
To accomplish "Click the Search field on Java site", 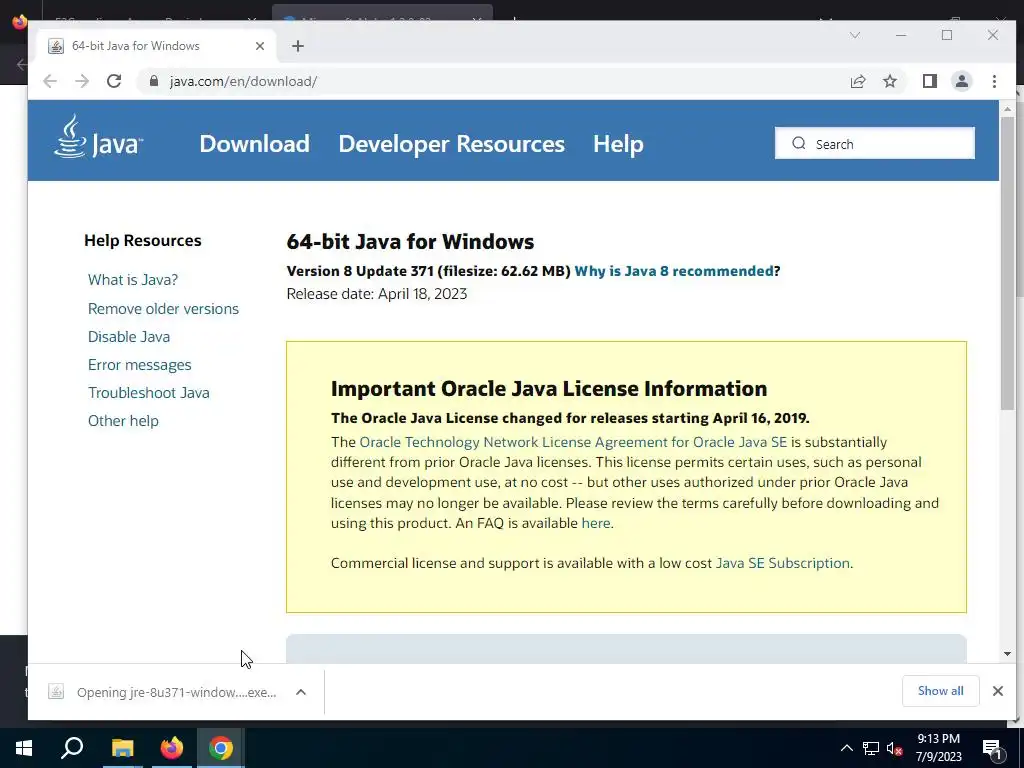I will (874, 143).
